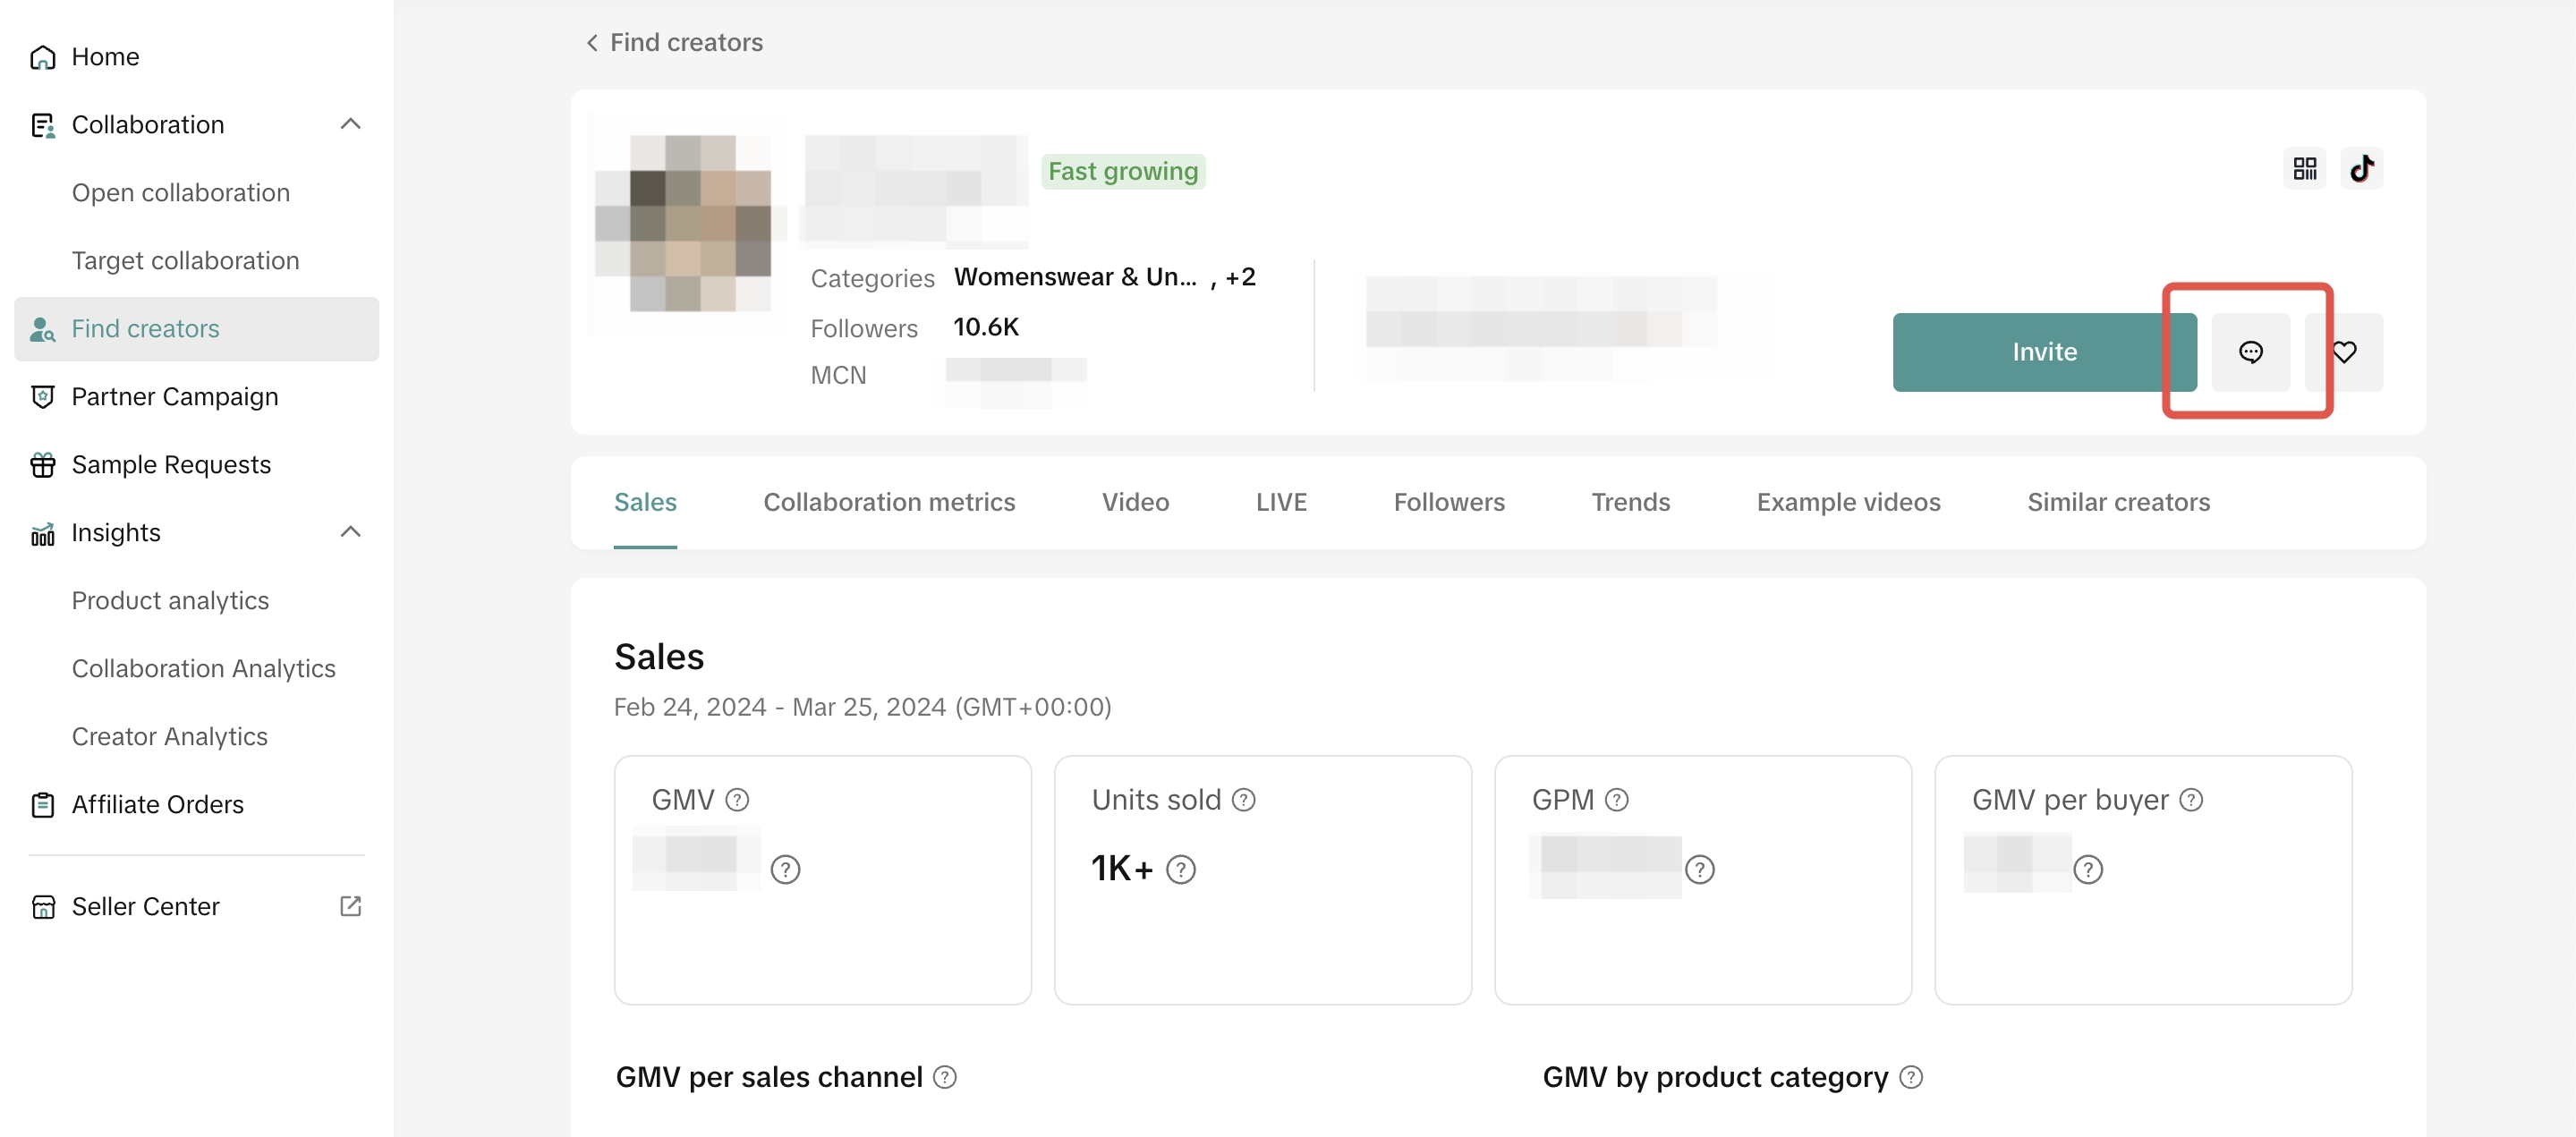
Task: Collapse the Insights section chevron
Action: (350, 532)
